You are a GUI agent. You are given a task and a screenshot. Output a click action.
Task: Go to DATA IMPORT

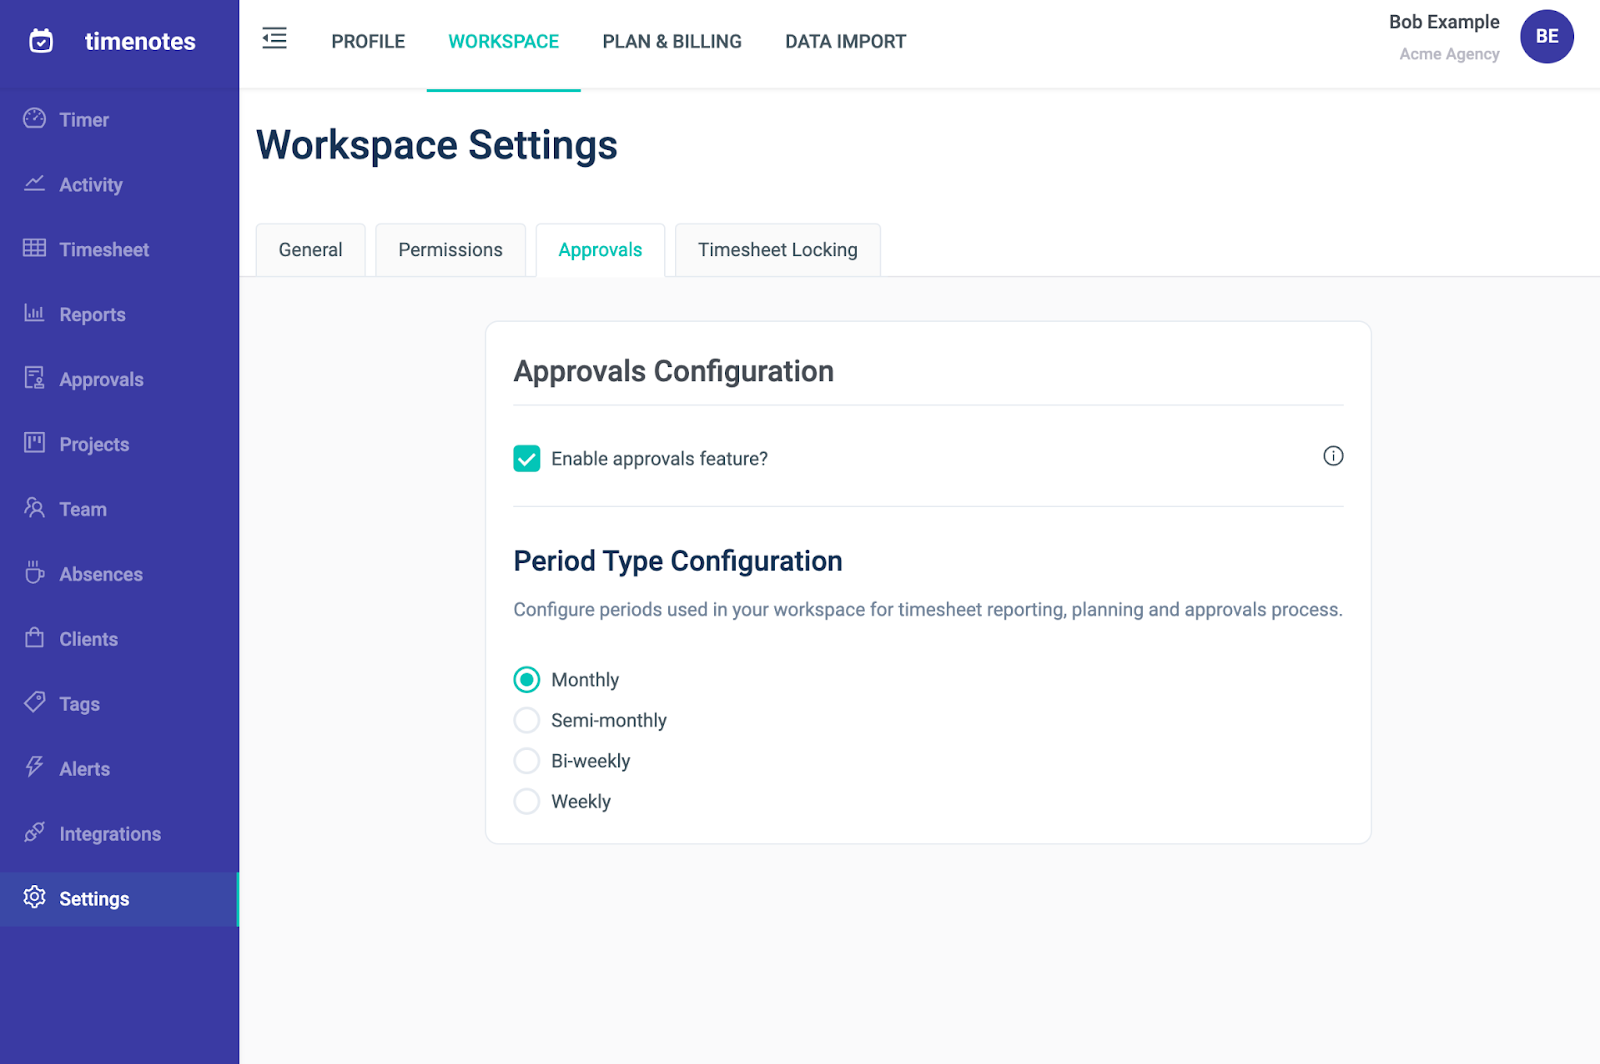pyautogui.click(x=846, y=42)
